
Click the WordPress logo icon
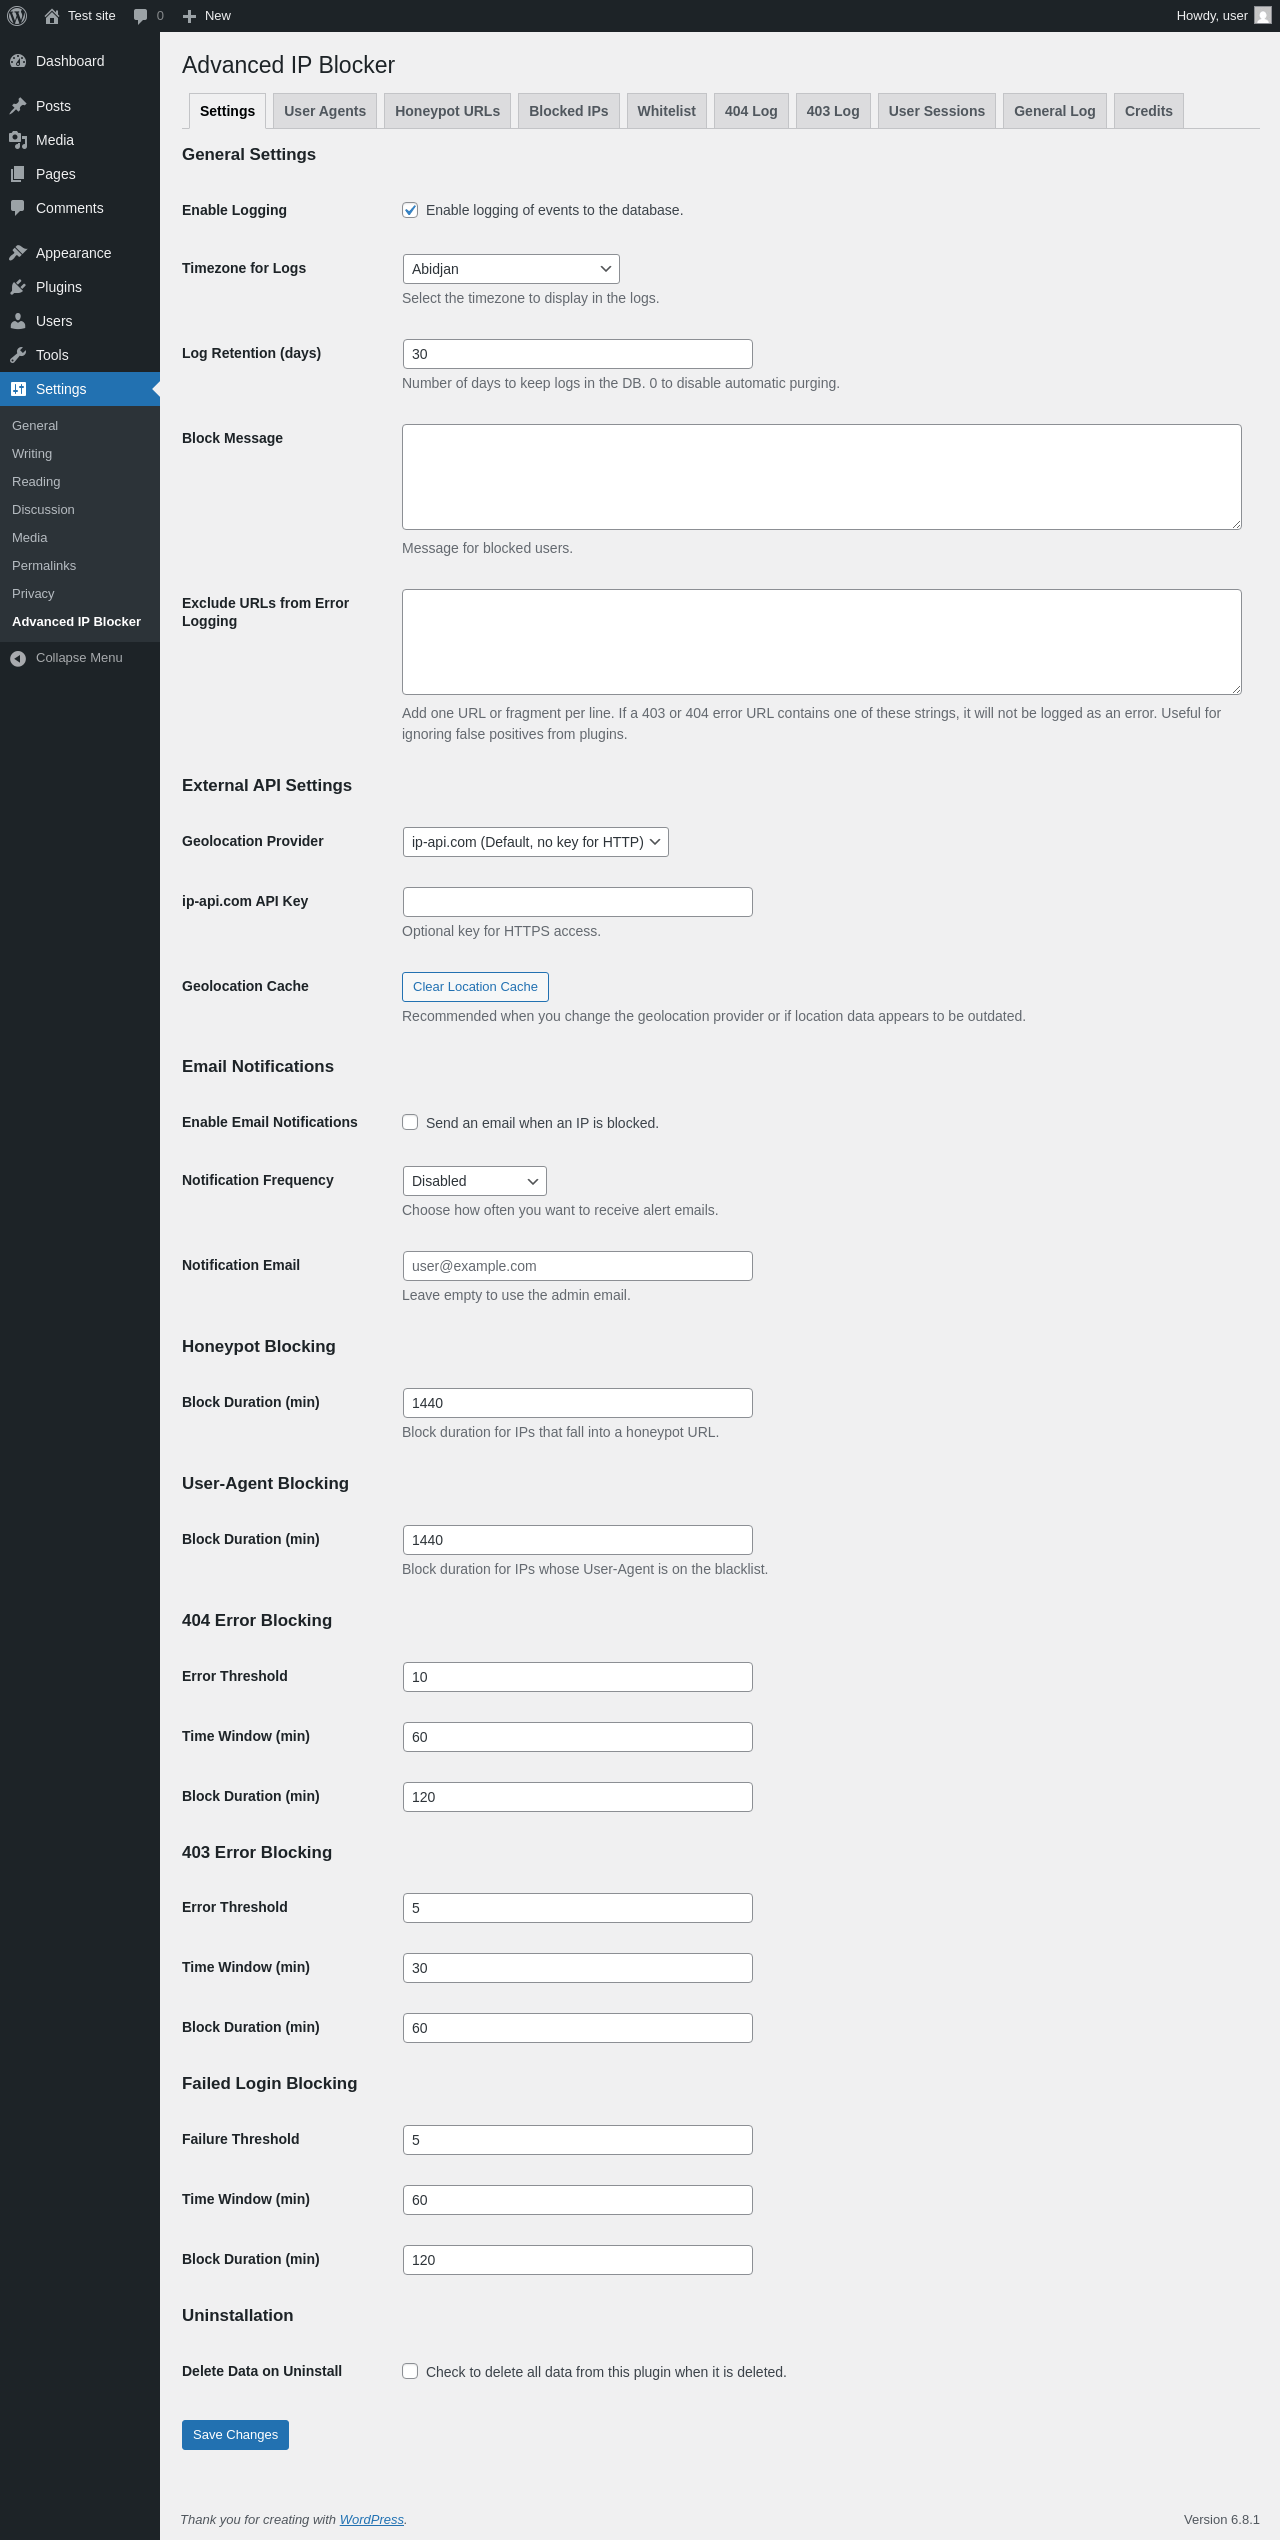click(x=17, y=16)
